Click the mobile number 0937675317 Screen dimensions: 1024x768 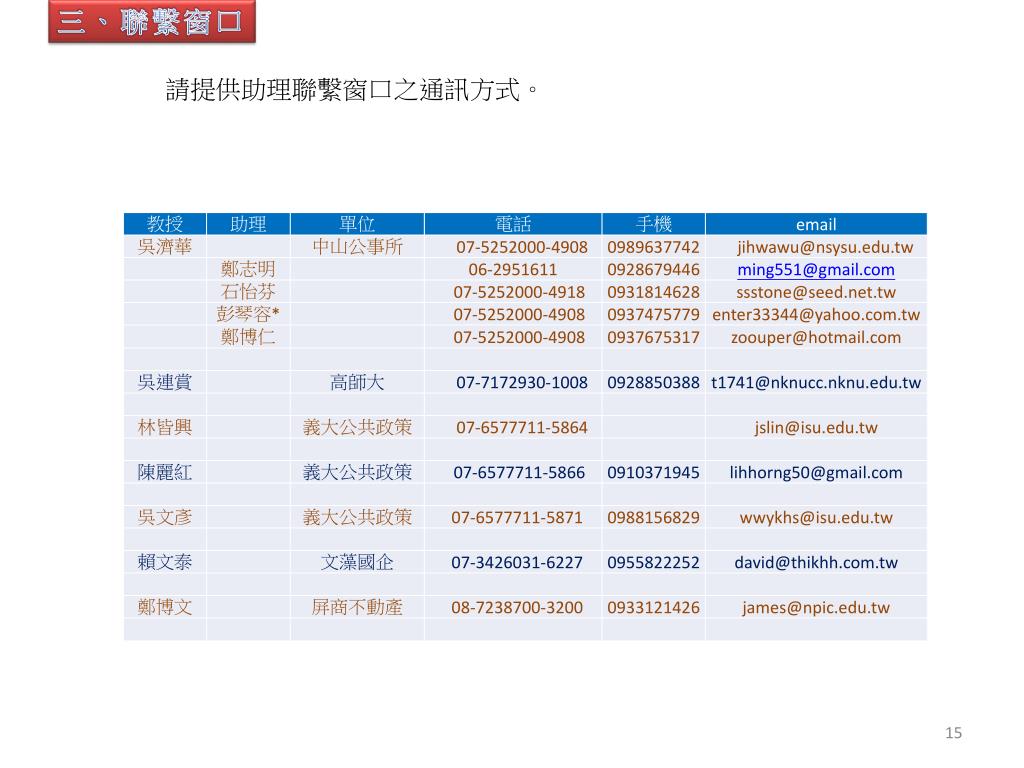[653, 338]
